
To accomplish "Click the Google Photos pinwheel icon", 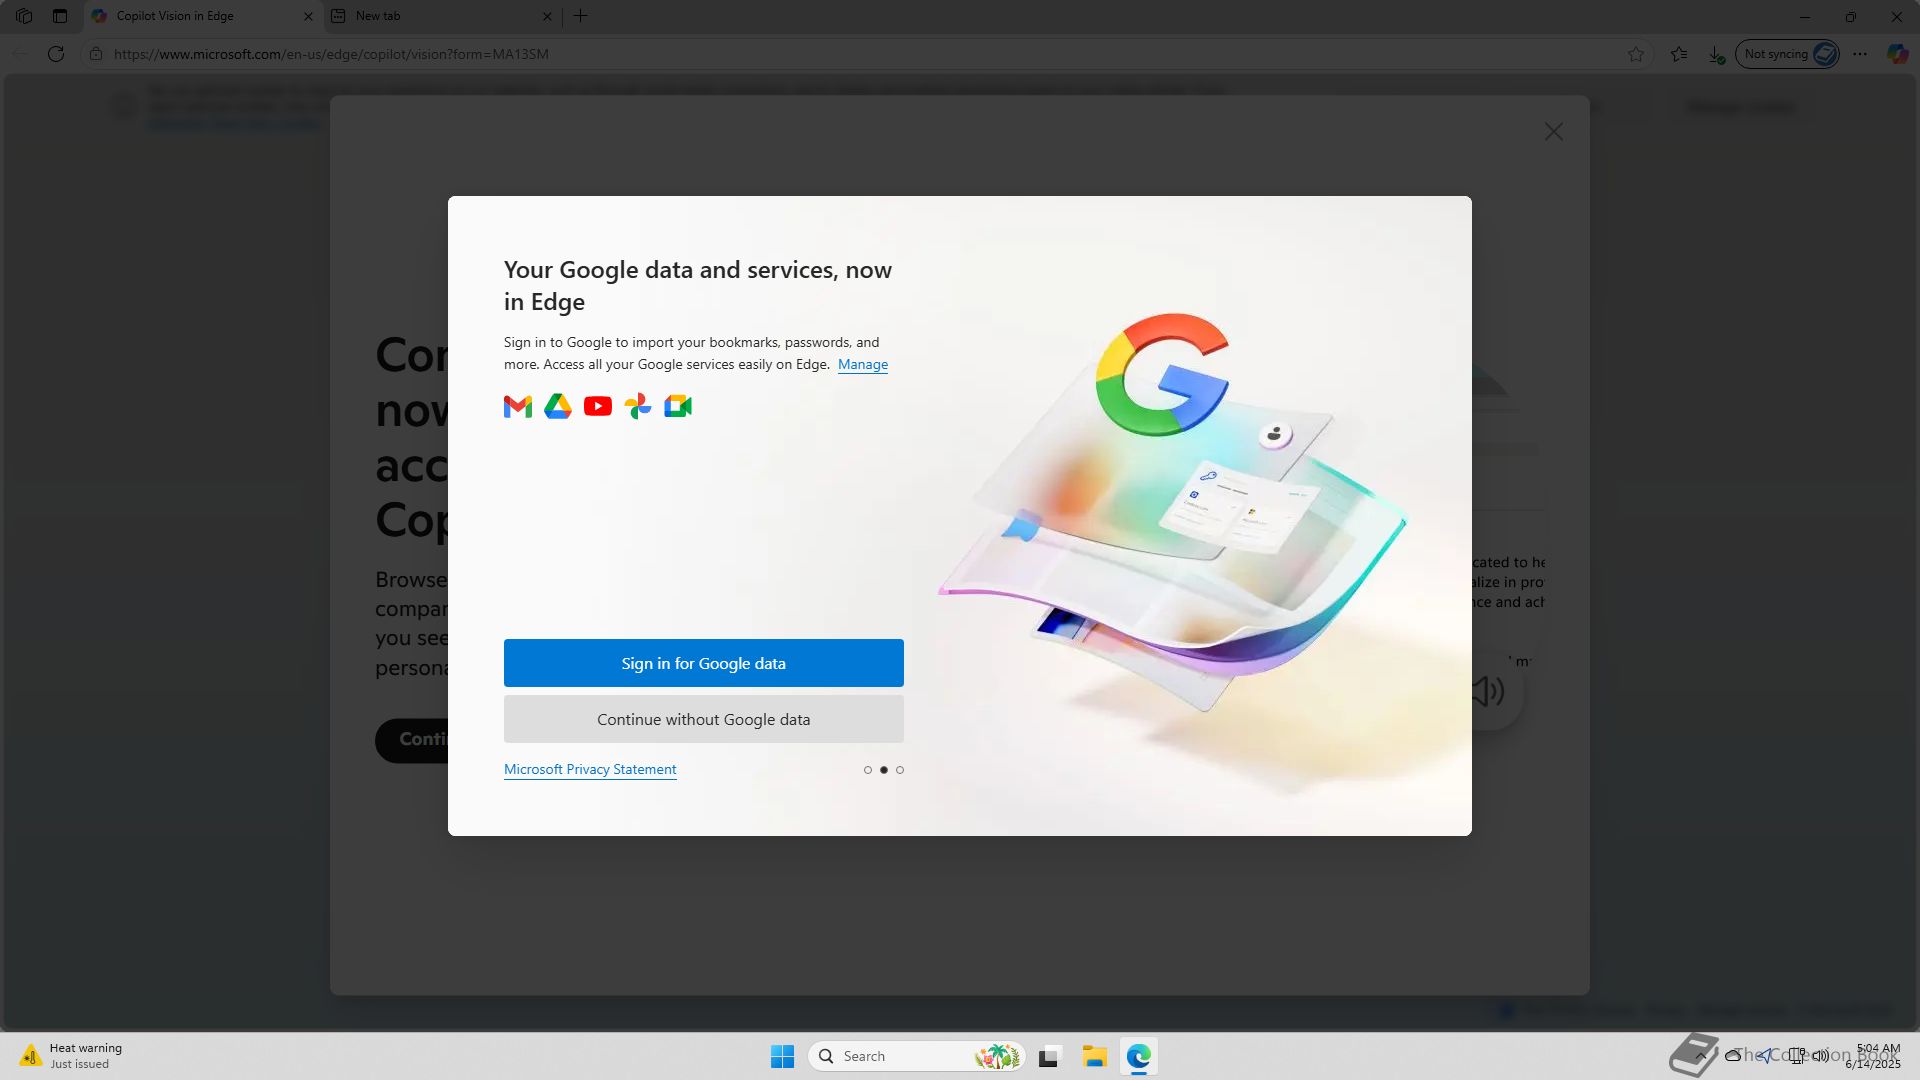I will (x=638, y=406).
